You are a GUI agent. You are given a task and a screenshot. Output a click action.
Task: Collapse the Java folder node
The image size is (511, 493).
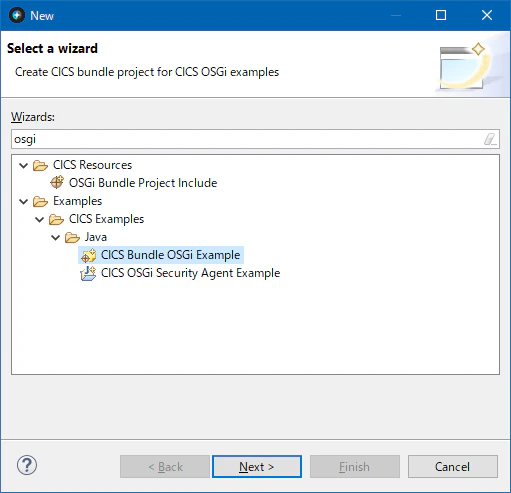[55, 237]
